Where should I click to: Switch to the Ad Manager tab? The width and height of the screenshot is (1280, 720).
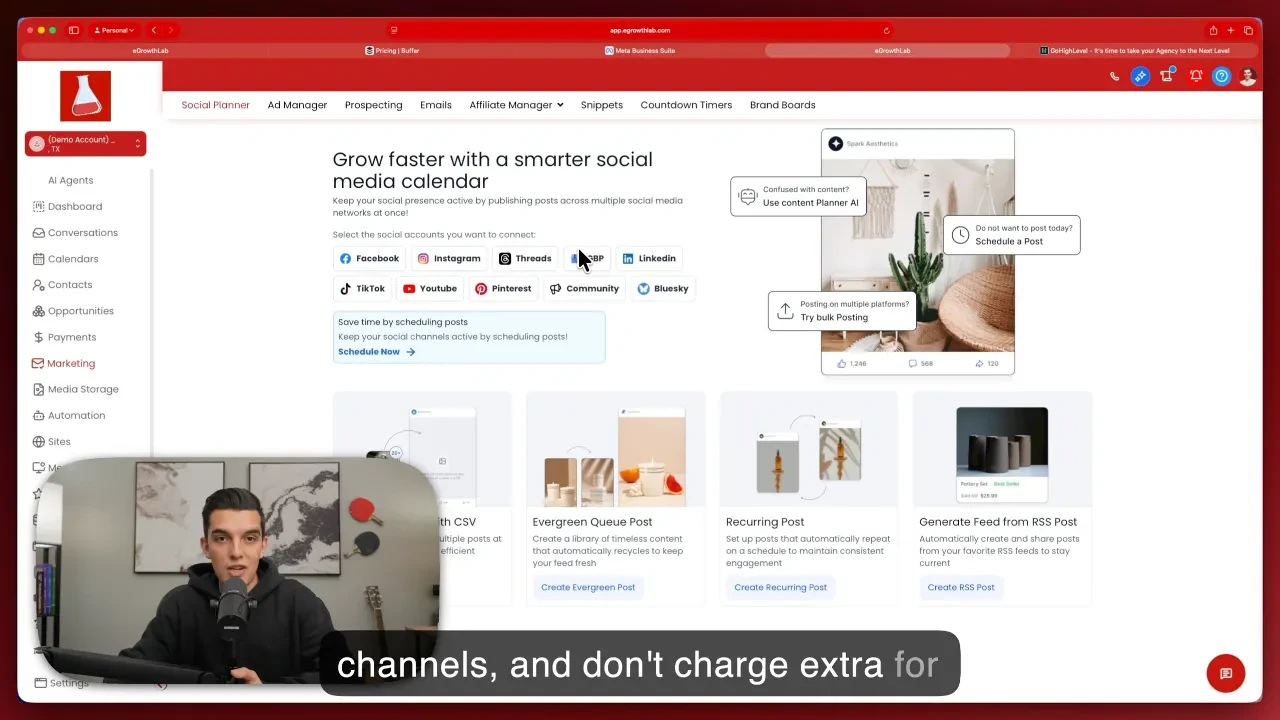click(x=297, y=105)
